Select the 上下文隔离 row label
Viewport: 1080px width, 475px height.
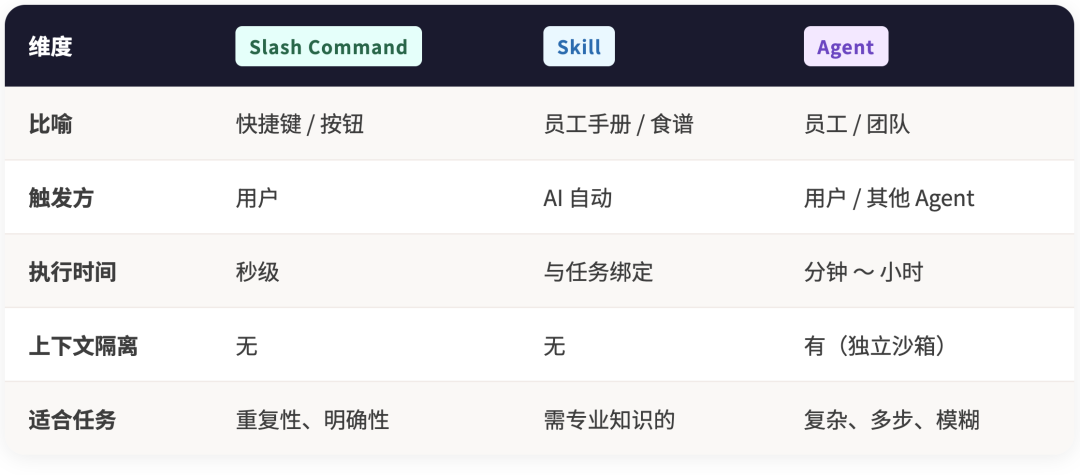(84, 346)
